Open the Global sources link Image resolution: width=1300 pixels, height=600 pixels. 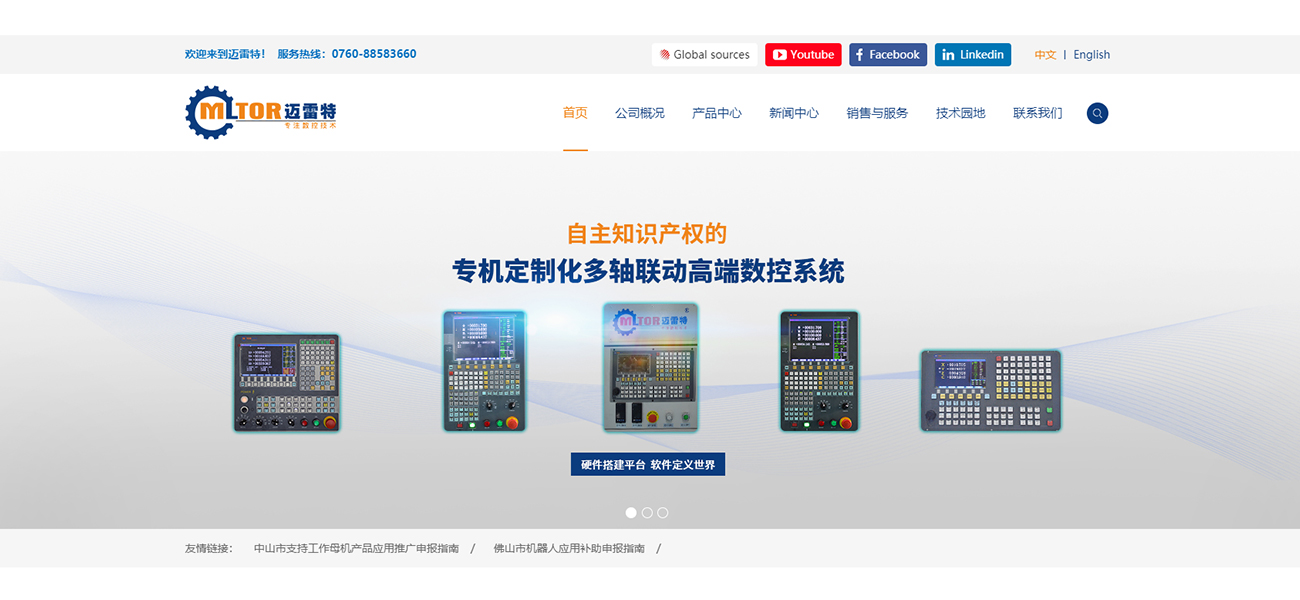point(704,55)
